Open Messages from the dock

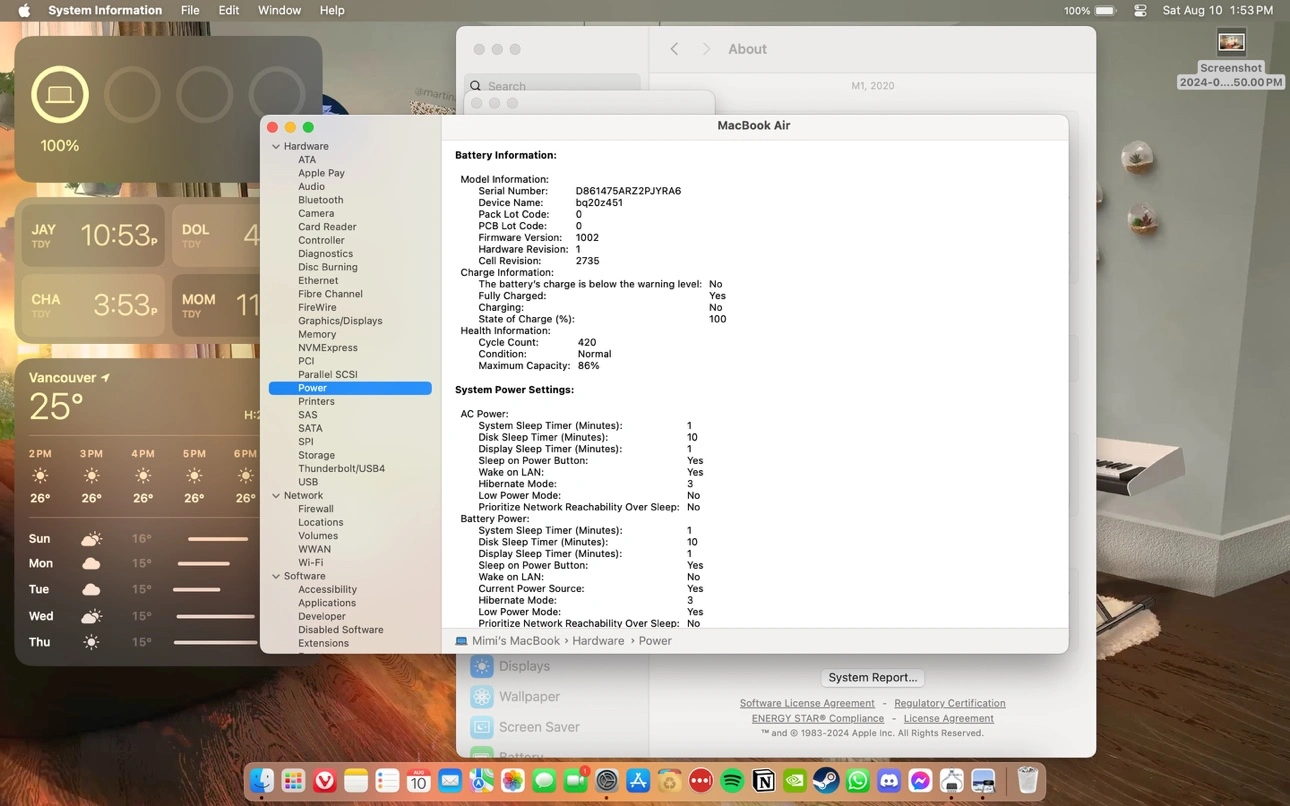pyautogui.click(x=544, y=780)
